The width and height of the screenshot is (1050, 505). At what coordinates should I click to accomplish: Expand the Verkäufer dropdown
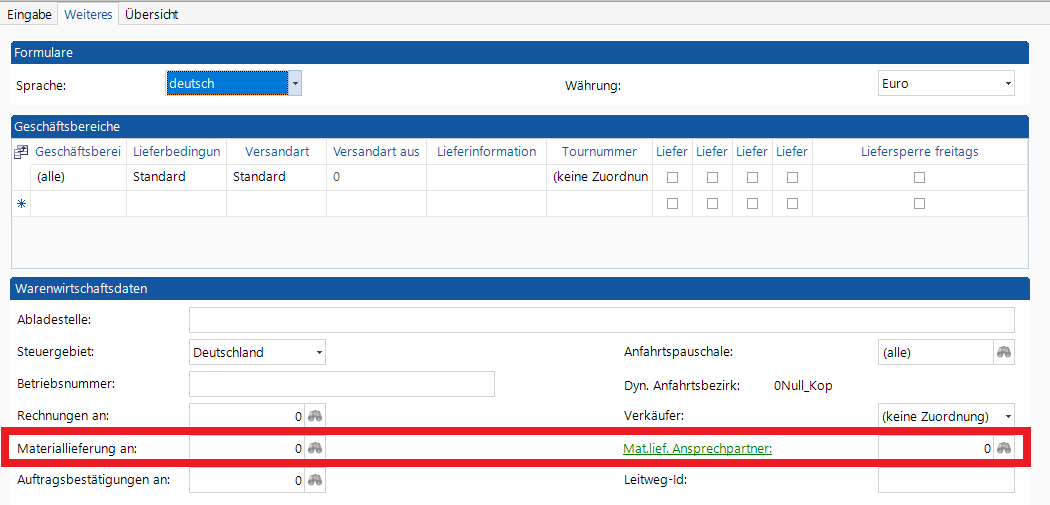click(1007, 416)
